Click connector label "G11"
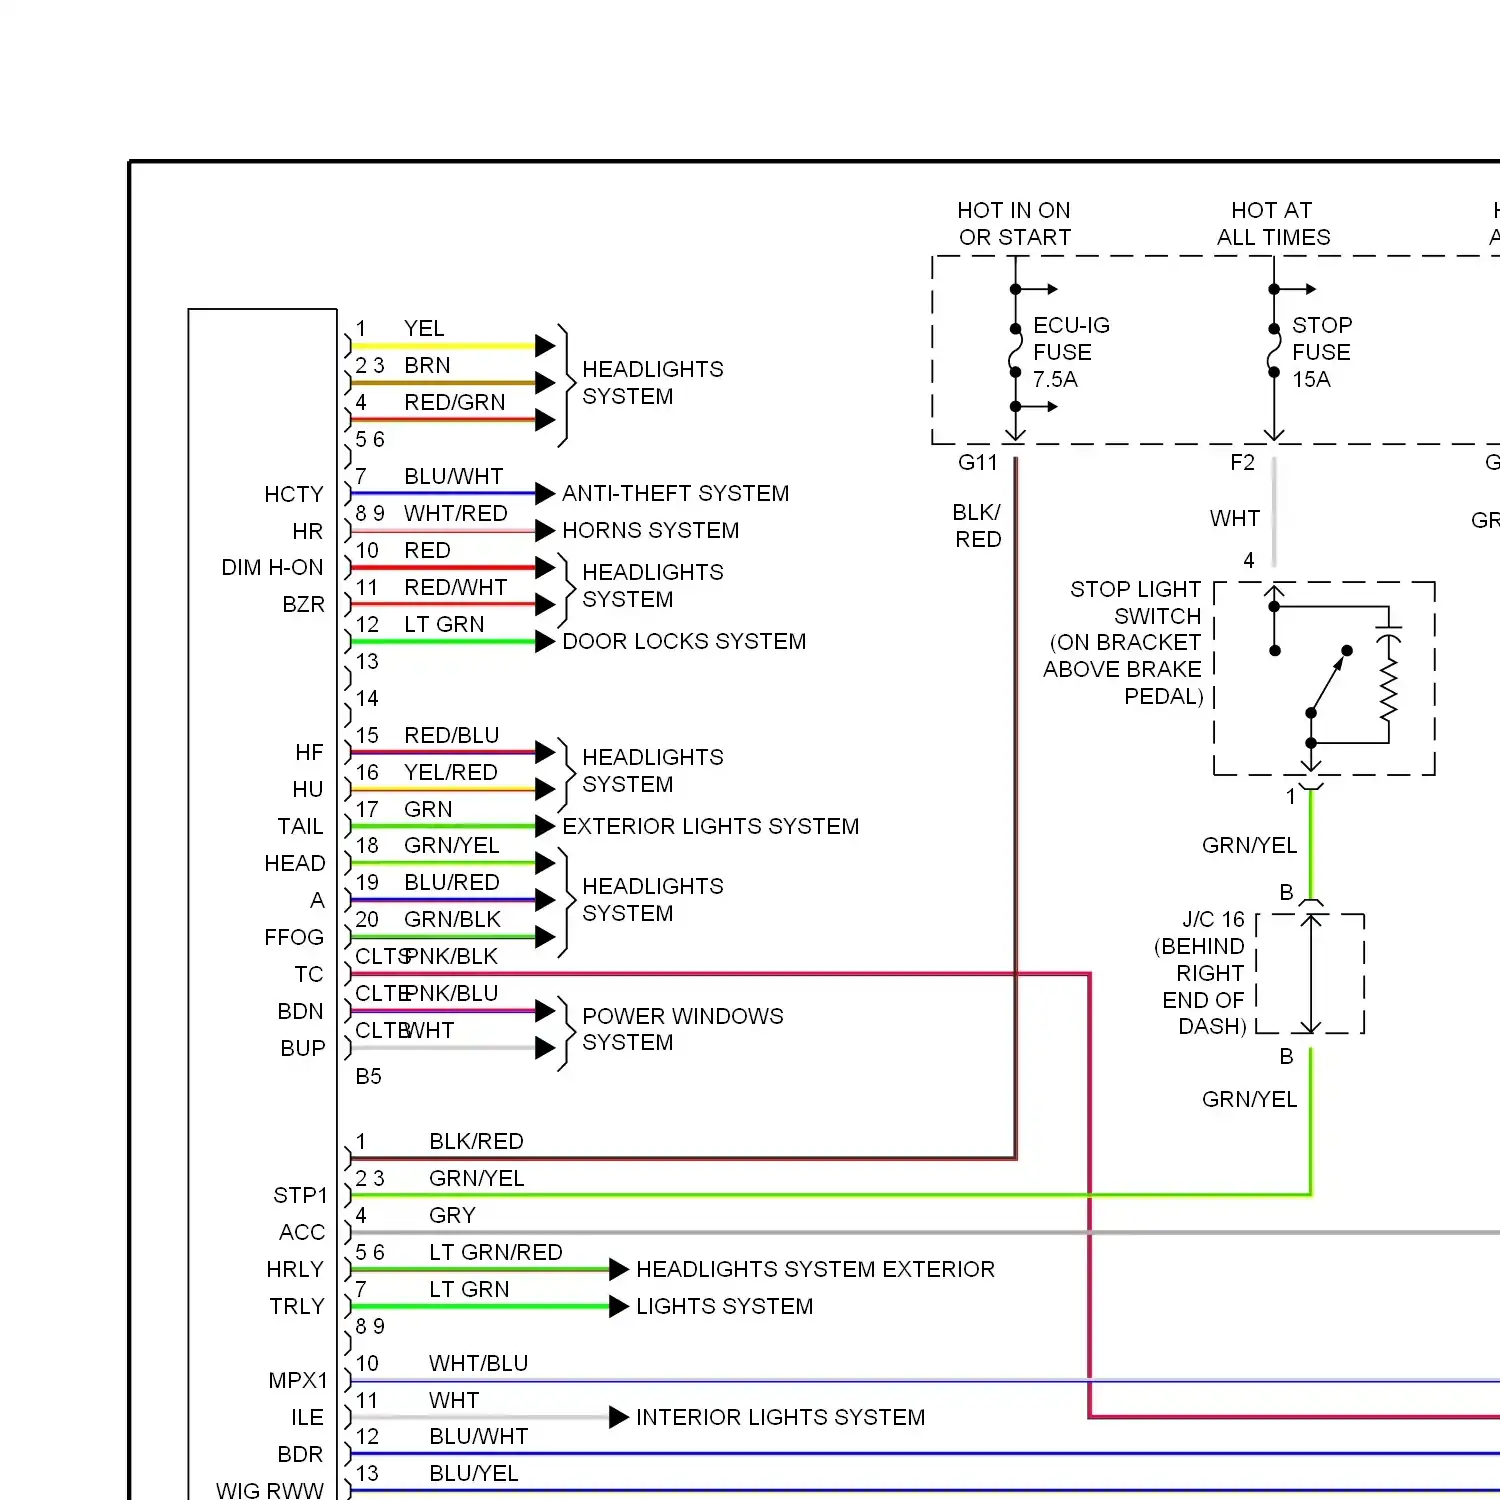The width and height of the screenshot is (1500, 1500). click(978, 462)
